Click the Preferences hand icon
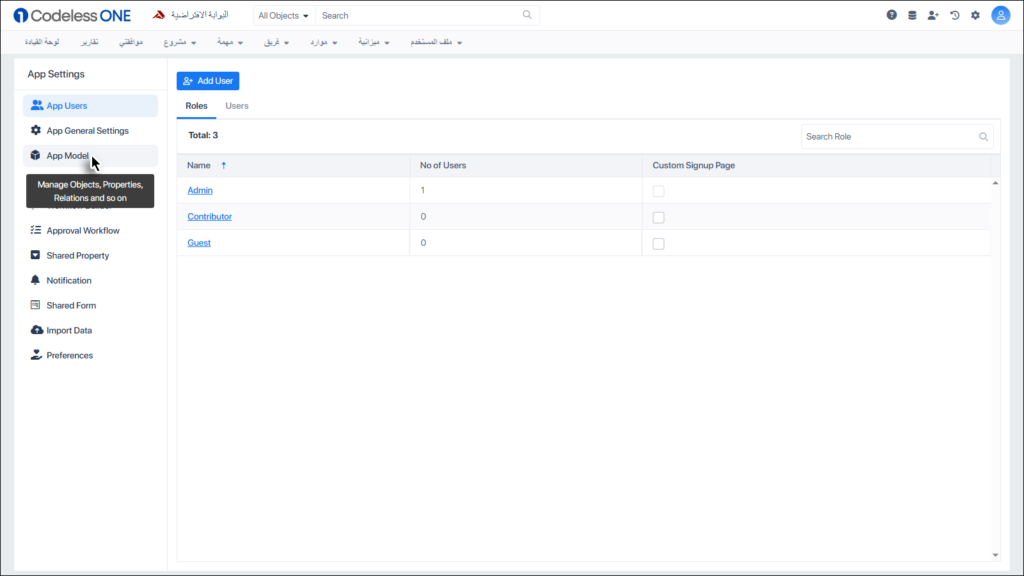This screenshot has height=576, width=1024. 36,355
